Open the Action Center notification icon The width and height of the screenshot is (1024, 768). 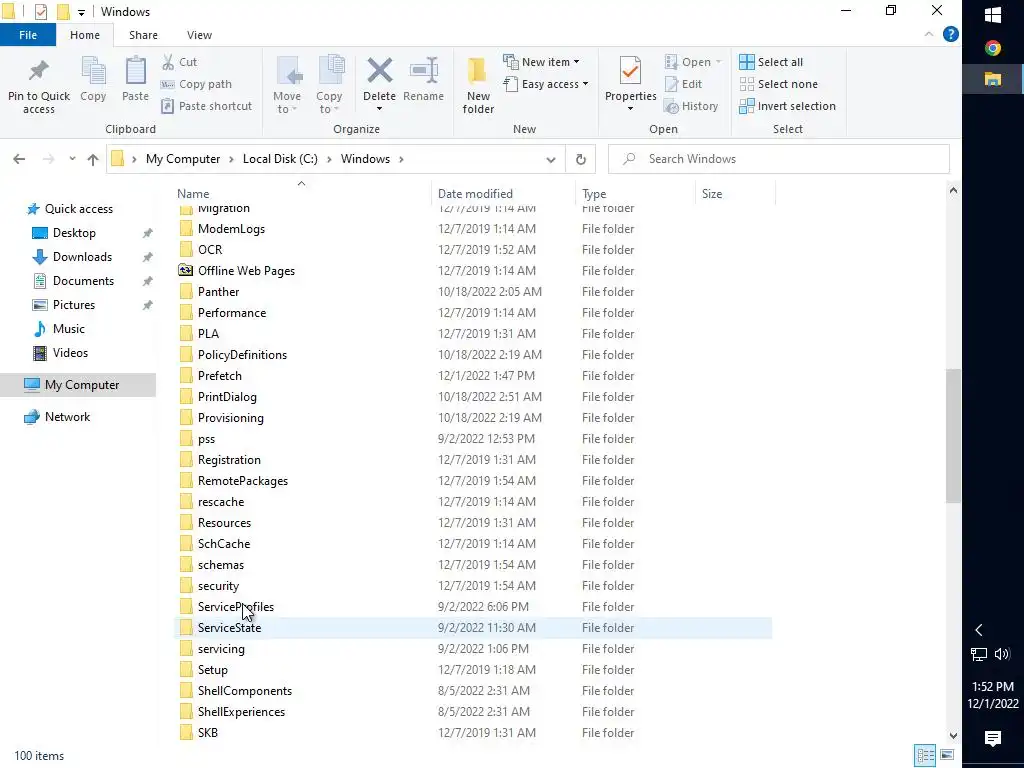point(993,739)
